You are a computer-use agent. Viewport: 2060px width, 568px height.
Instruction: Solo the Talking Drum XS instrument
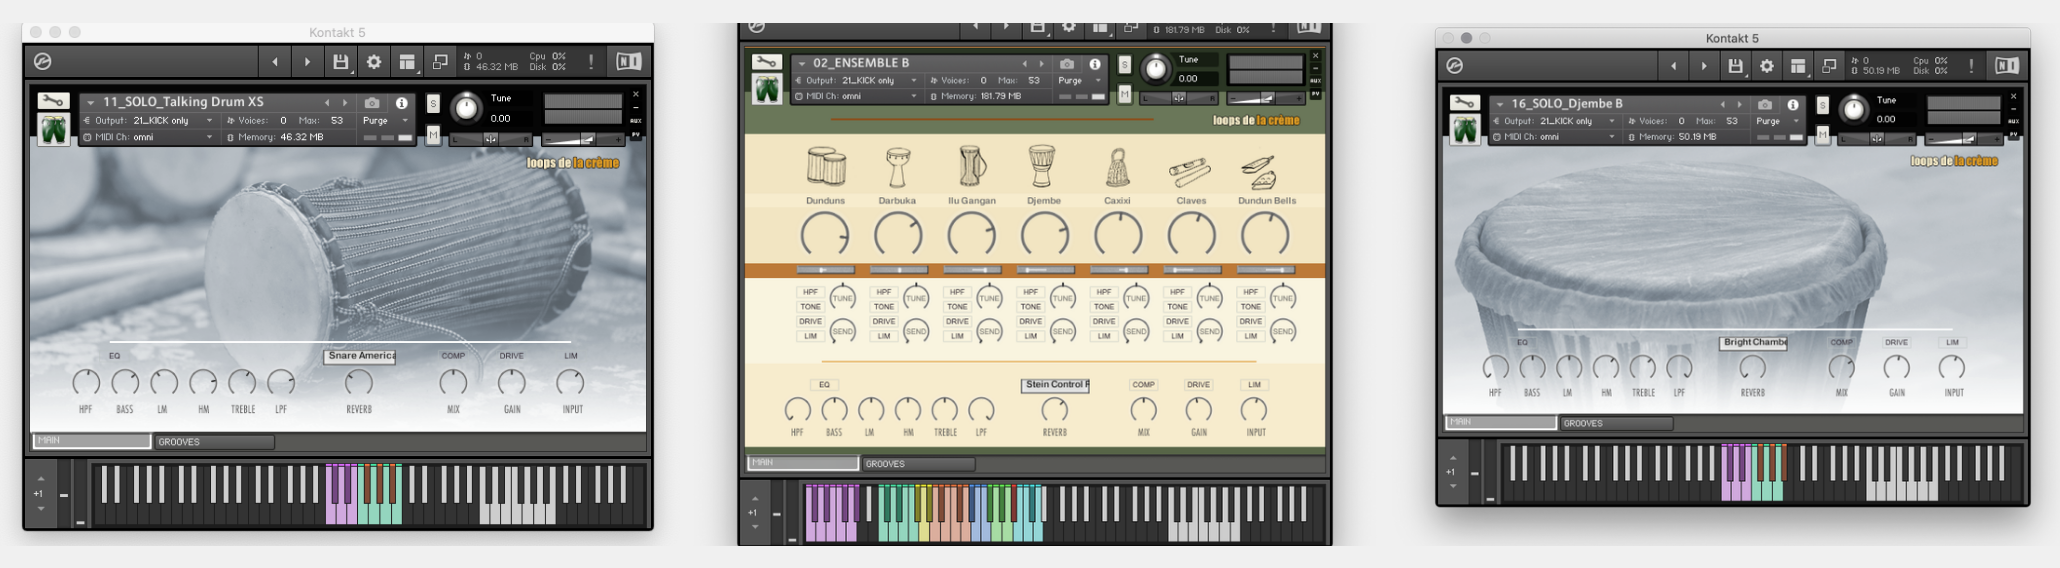(433, 103)
